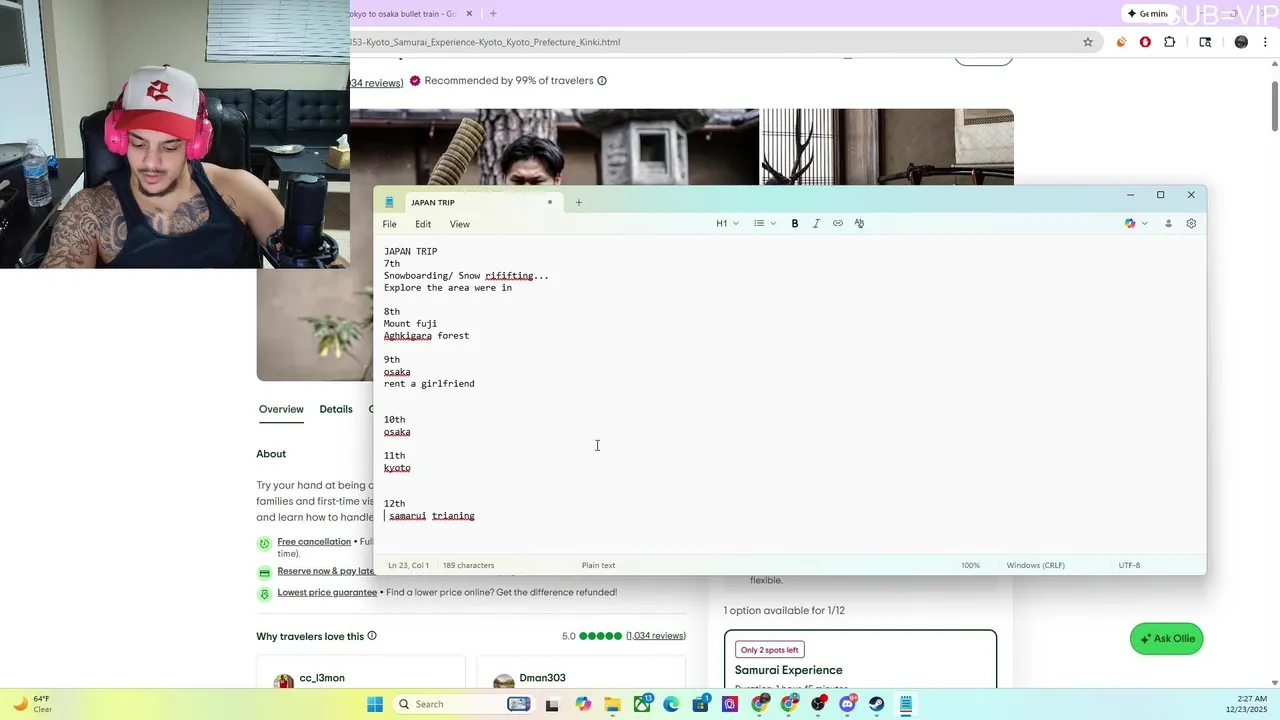Click info icon next to Why travelers love this

372,636
